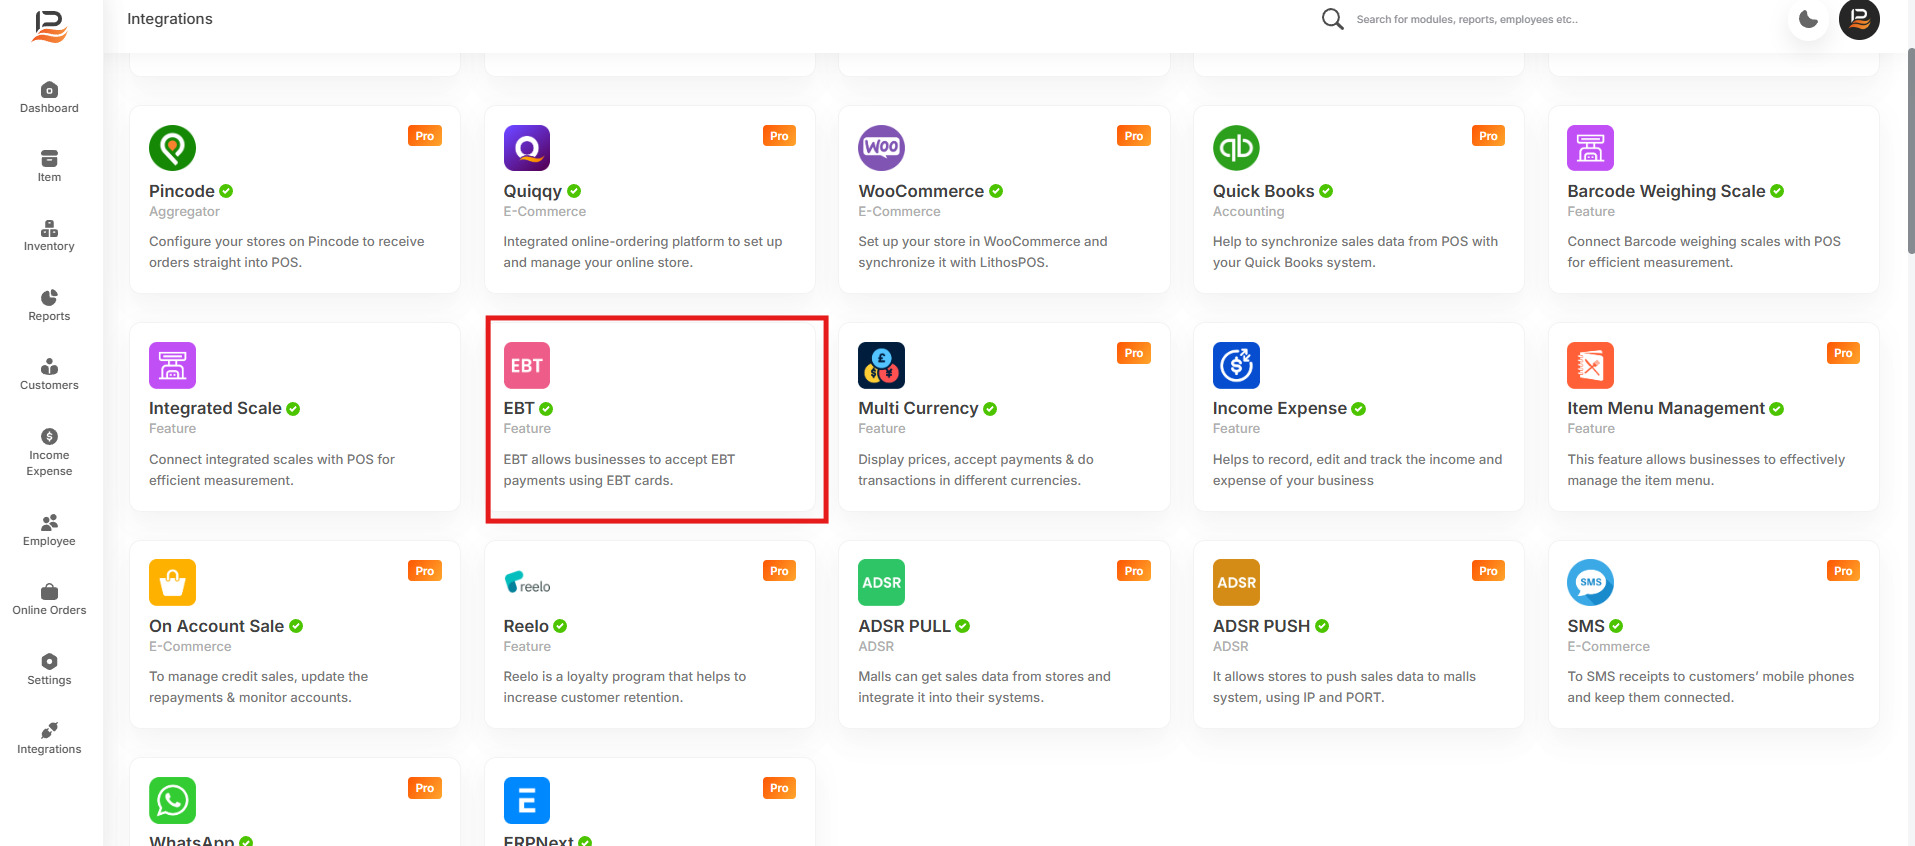Click the Pro badge on Reelo card
The width and height of the screenshot is (1915, 846).
pyautogui.click(x=779, y=571)
